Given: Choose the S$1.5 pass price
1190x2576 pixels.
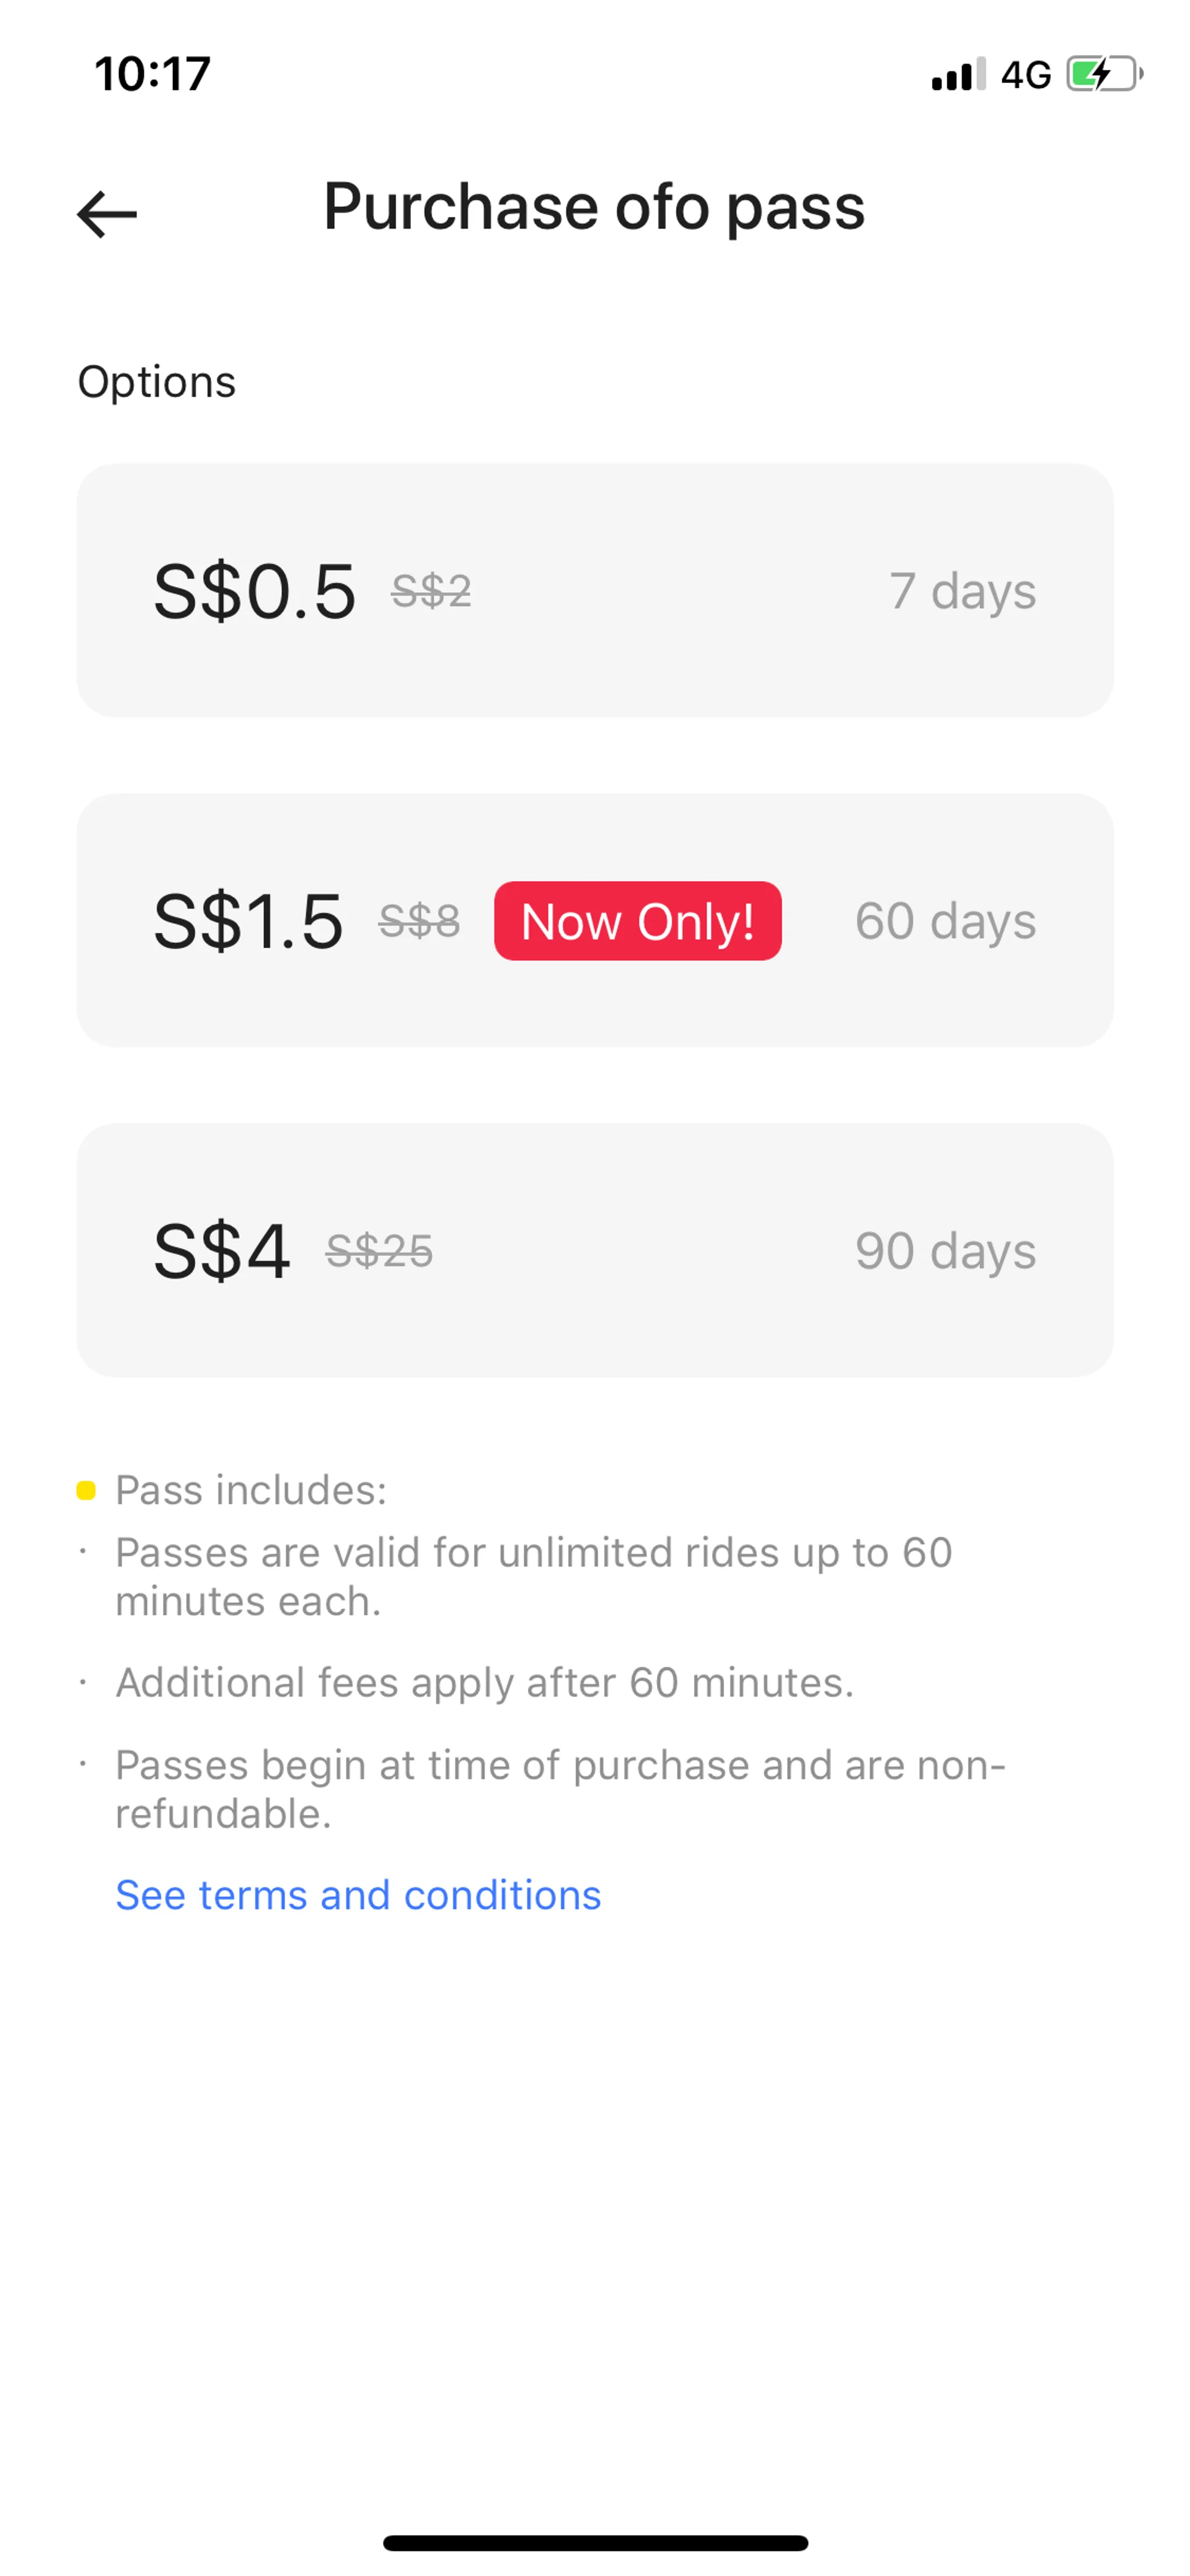Looking at the screenshot, I should click(x=248, y=921).
